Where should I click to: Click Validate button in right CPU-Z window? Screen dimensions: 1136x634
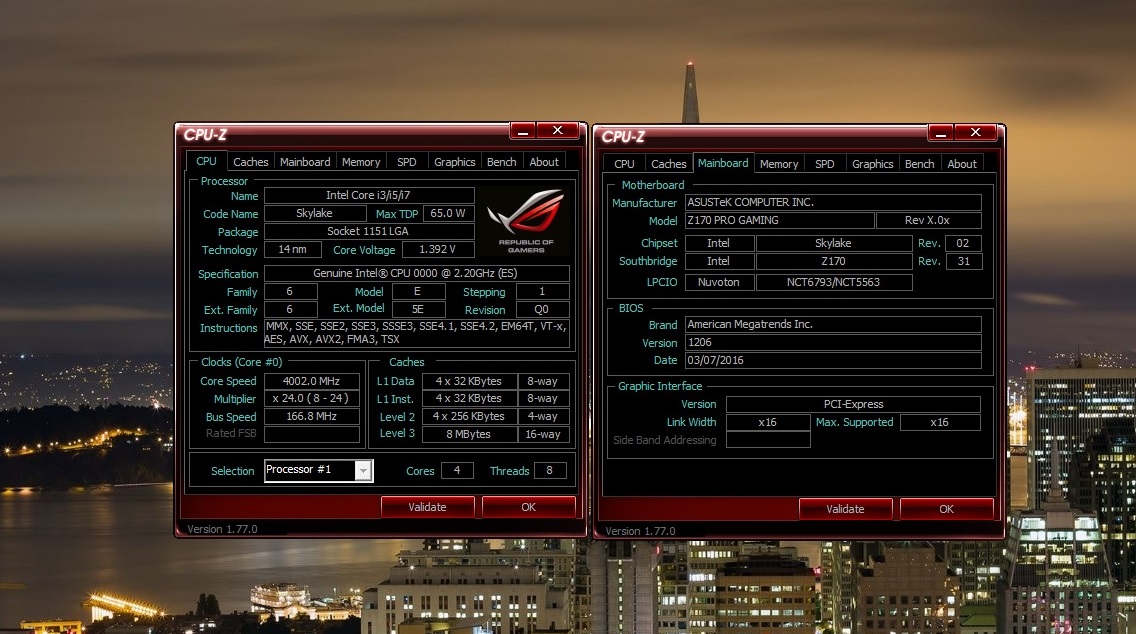coord(845,509)
